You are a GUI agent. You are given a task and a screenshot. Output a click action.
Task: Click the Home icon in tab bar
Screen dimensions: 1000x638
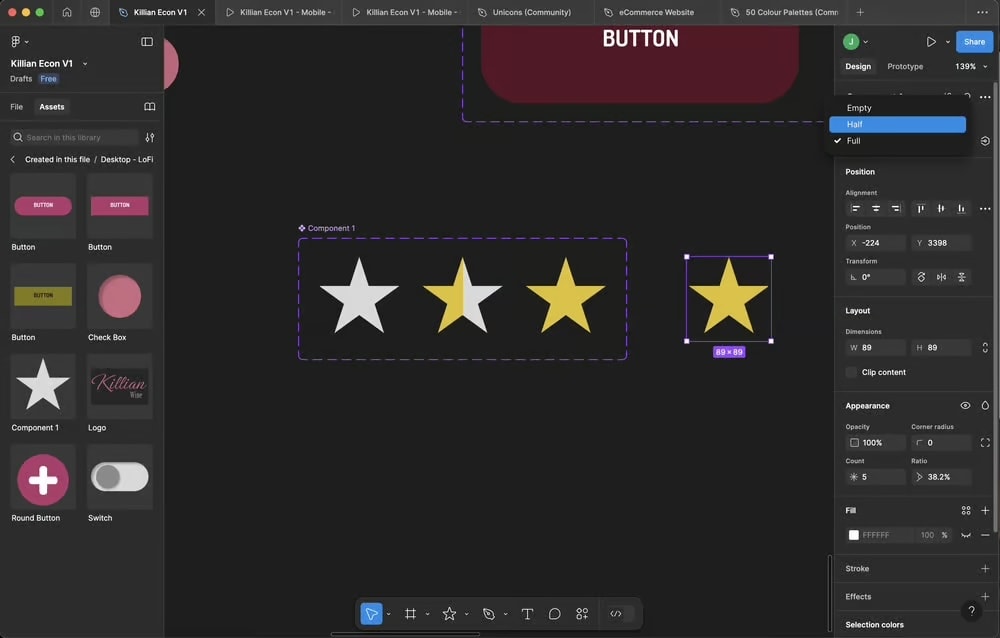pos(67,12)
